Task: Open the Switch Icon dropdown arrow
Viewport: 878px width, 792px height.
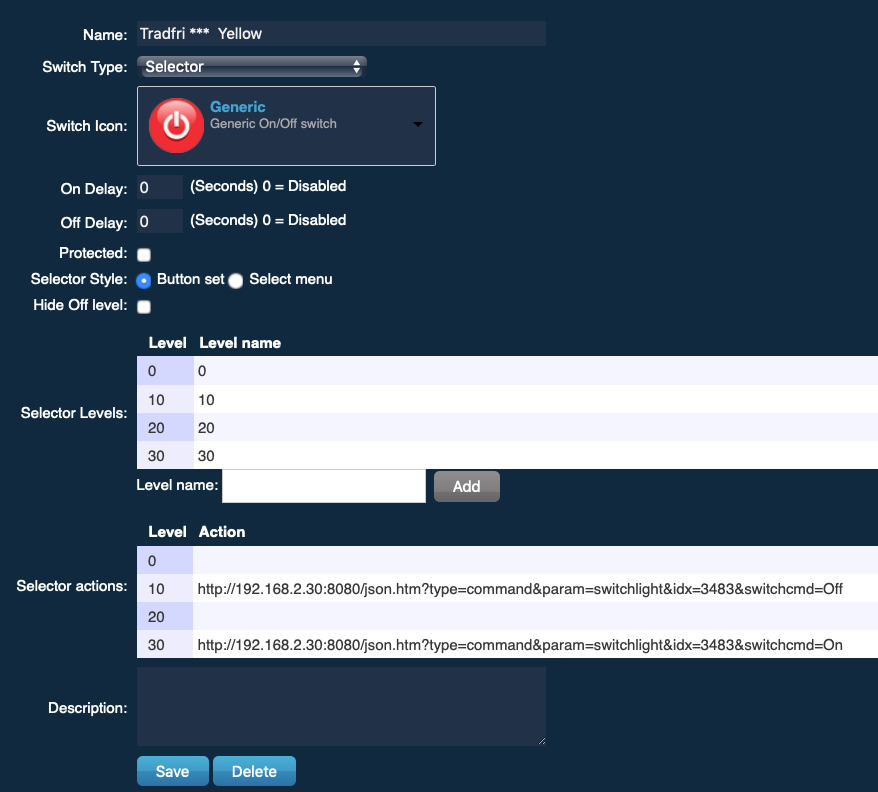Action: click(x=418, y=124)
